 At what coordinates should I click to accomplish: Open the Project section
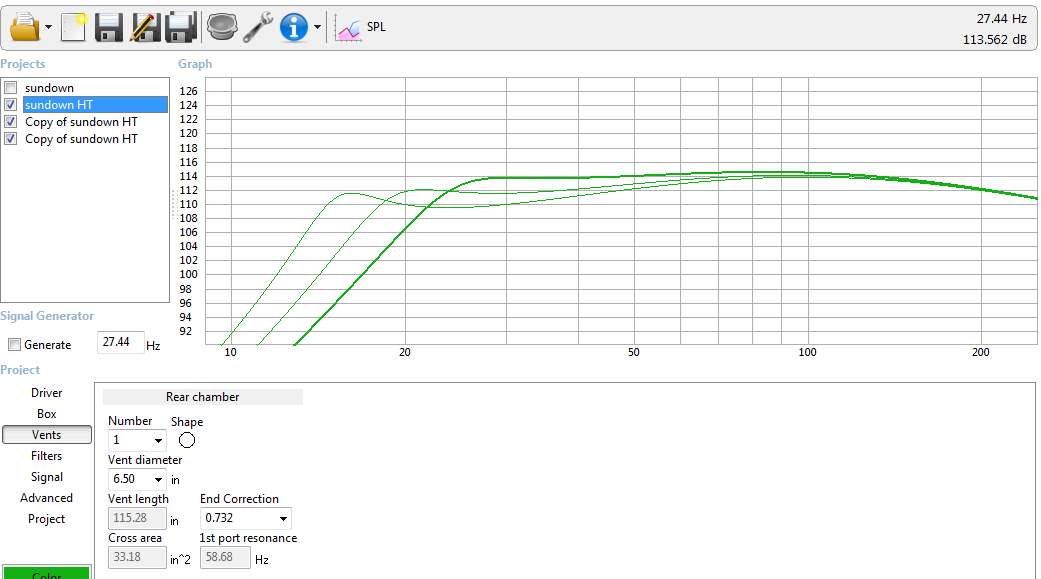(x=46, y=519)
